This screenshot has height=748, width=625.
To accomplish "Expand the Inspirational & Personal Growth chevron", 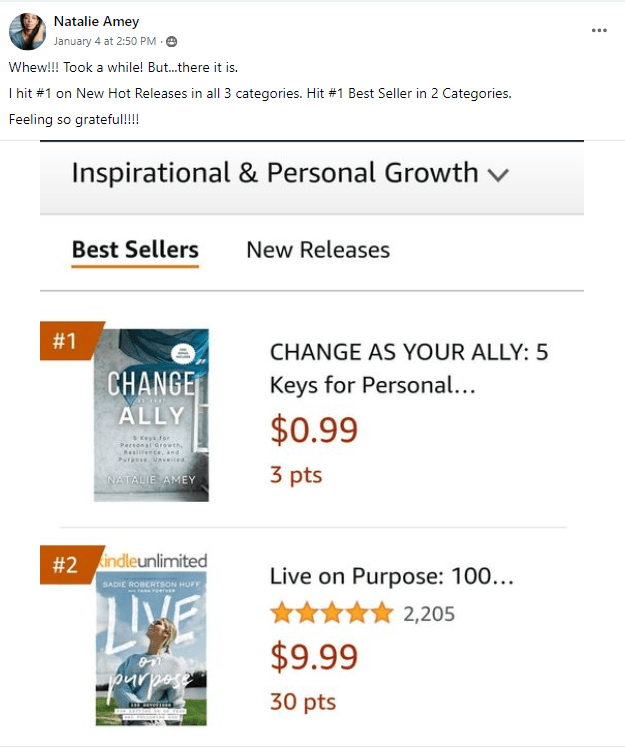I will coord(498,175).
